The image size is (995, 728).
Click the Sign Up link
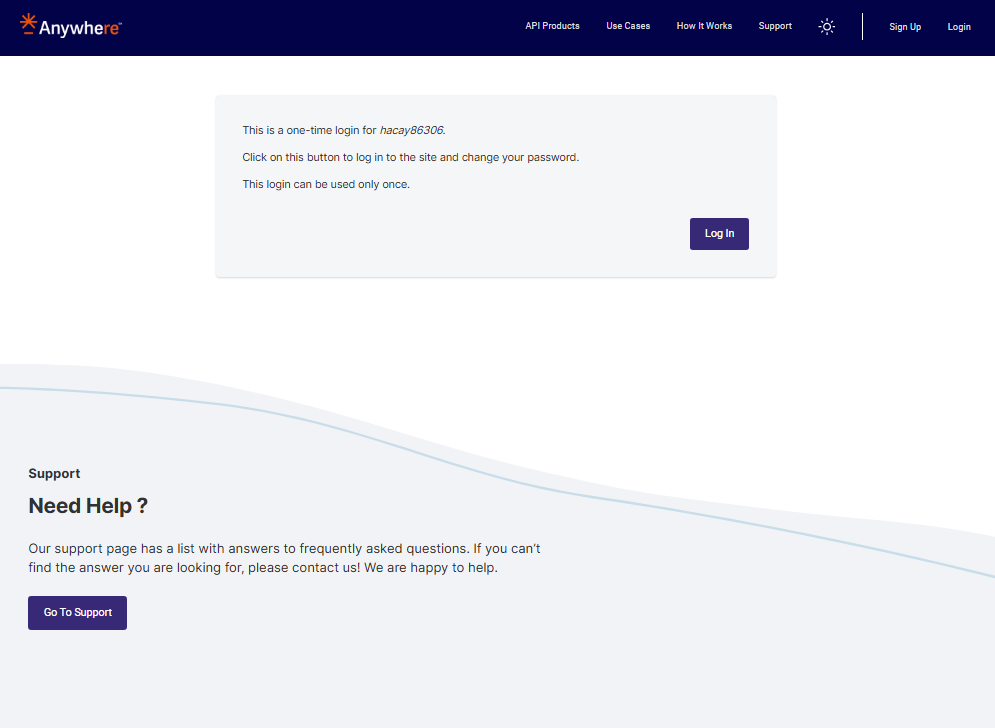pyautogui.click(x=905, y=27)
